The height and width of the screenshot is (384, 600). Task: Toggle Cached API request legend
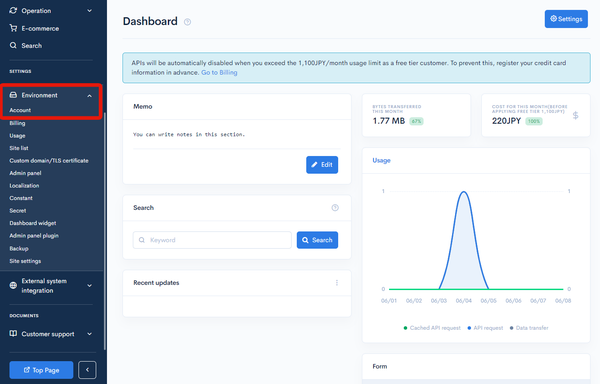point(432,328)
